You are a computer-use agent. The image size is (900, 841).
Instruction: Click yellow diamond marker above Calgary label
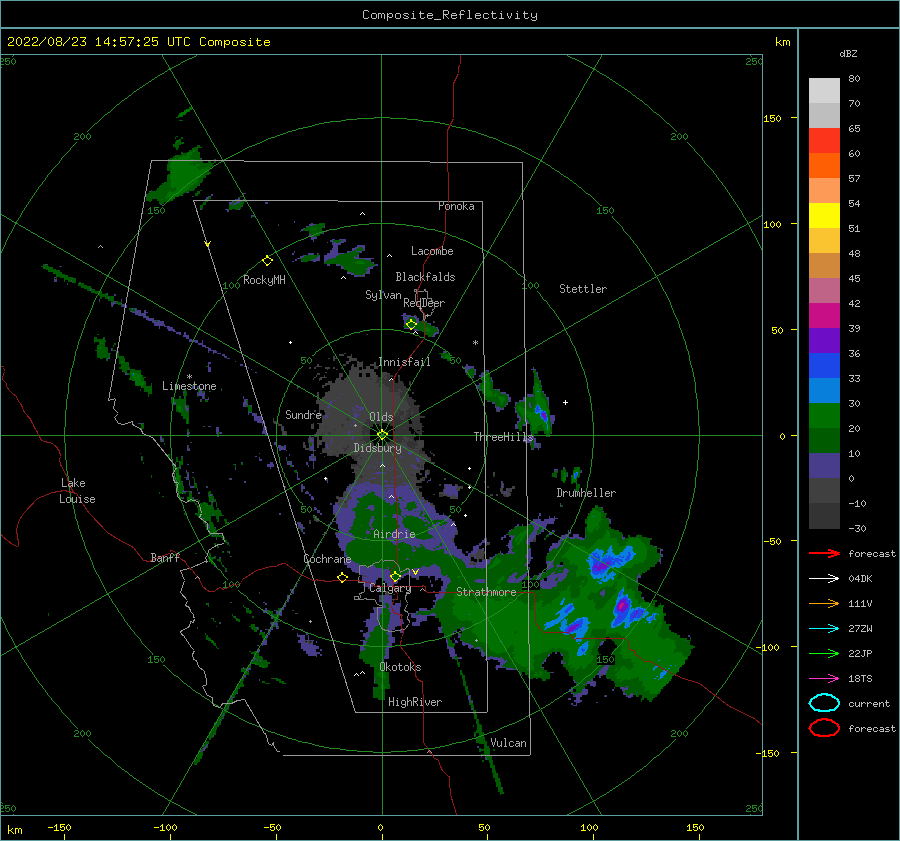(x=395, y=576)
